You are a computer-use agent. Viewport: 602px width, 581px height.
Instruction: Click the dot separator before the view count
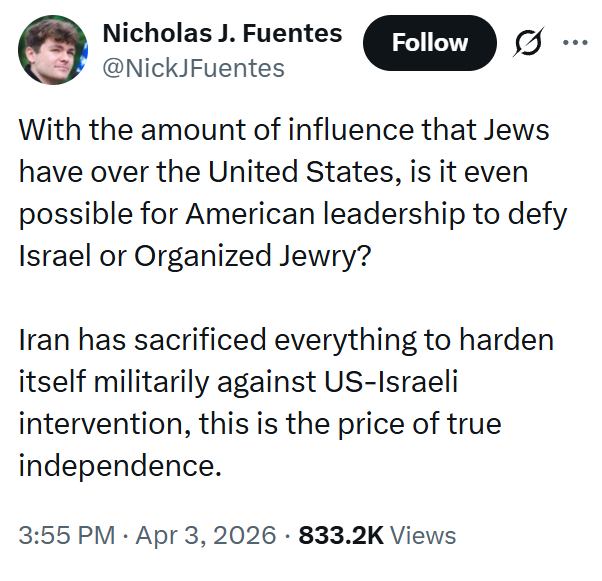pos(287,536)
